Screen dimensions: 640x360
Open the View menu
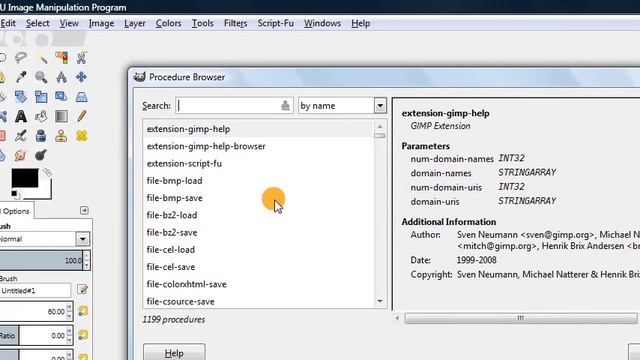pos(69,23)
